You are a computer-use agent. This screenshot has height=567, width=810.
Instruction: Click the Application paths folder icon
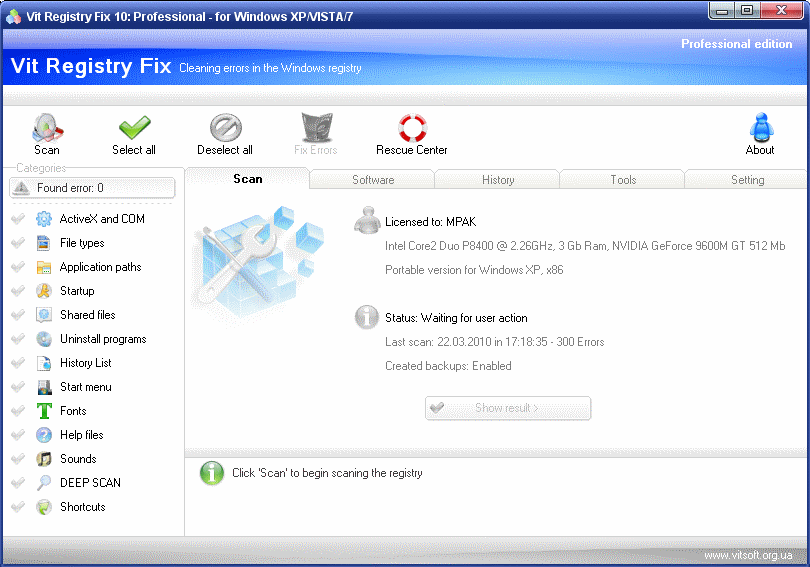pyautogui.click(x=44, y=267)
